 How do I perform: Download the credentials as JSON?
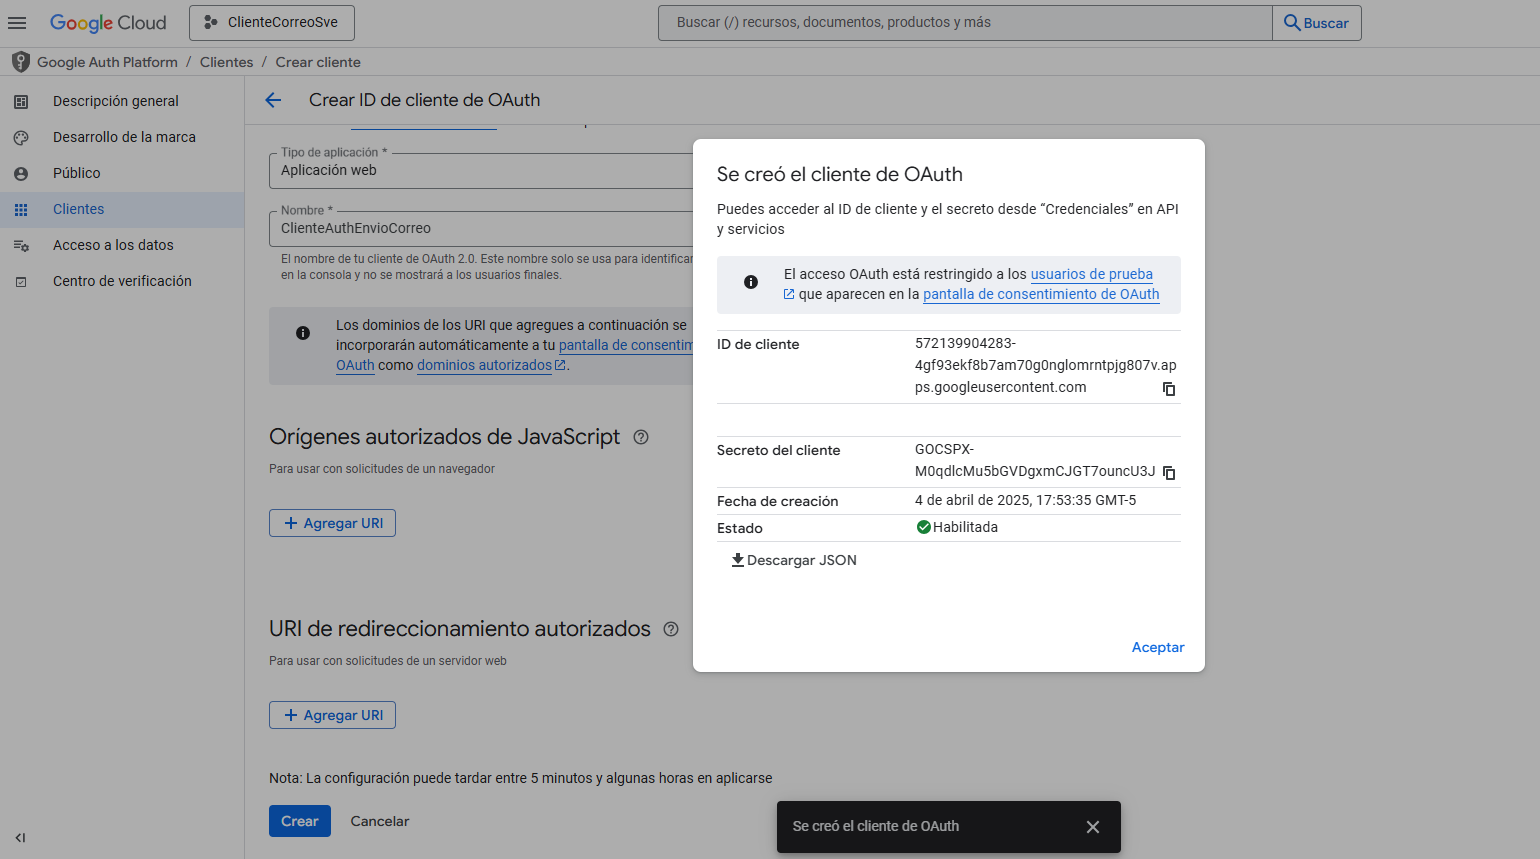794,560
